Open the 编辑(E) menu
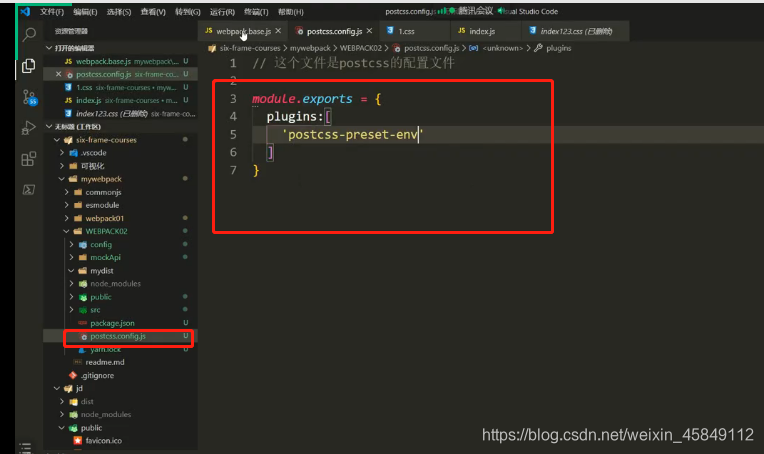 click(x=85, y=11)
